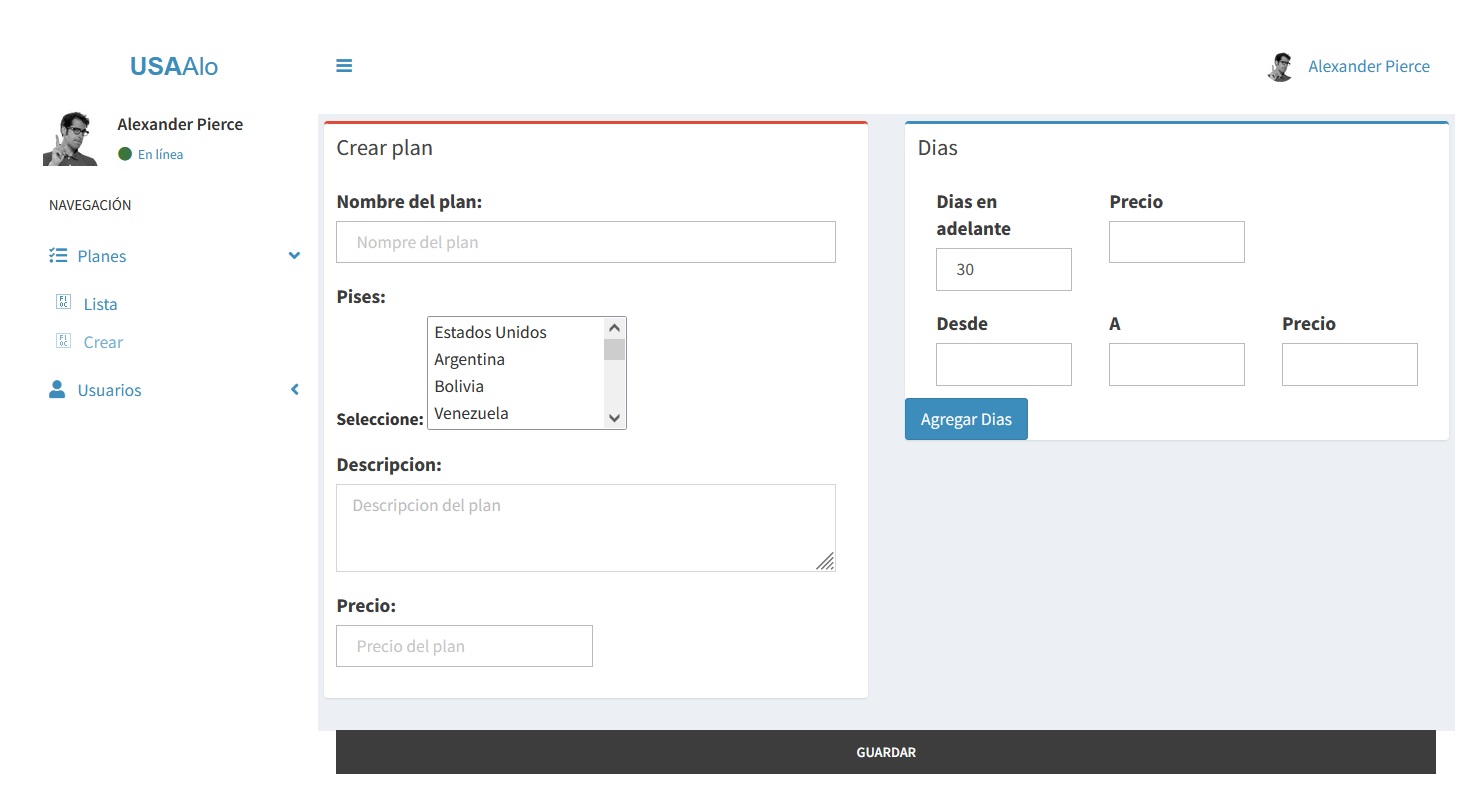The width and height of the screenshot is (1465, 789).
Task: Collapse the Planes menu chevron
Action: coord(294,256)
